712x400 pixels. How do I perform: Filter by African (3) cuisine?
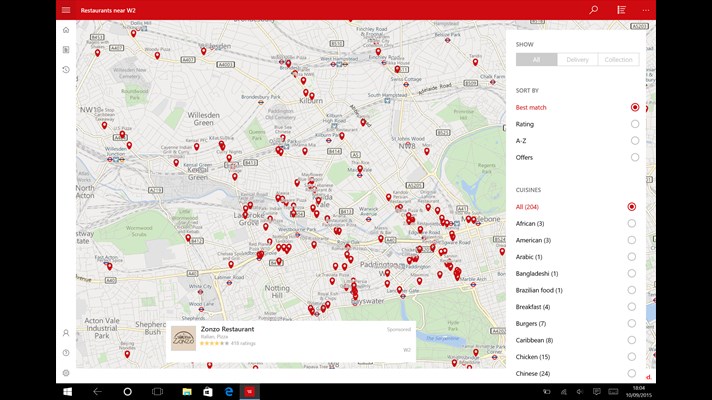coord(576,223)
